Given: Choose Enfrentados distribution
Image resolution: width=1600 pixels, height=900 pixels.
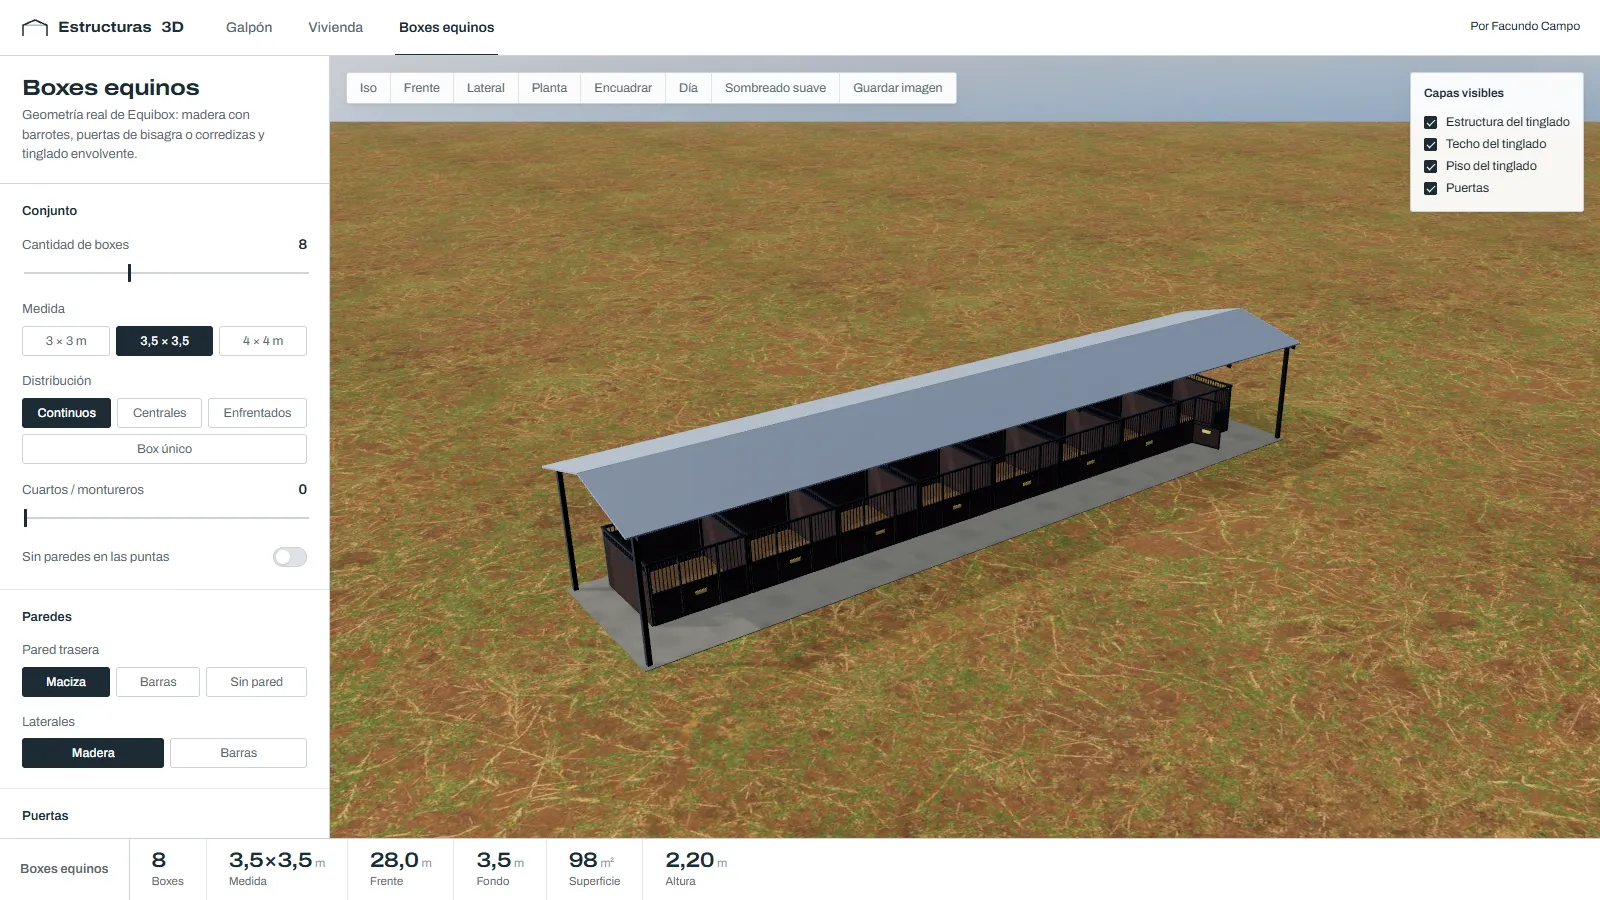Looking at the screenshot, I should pos(257,413).
